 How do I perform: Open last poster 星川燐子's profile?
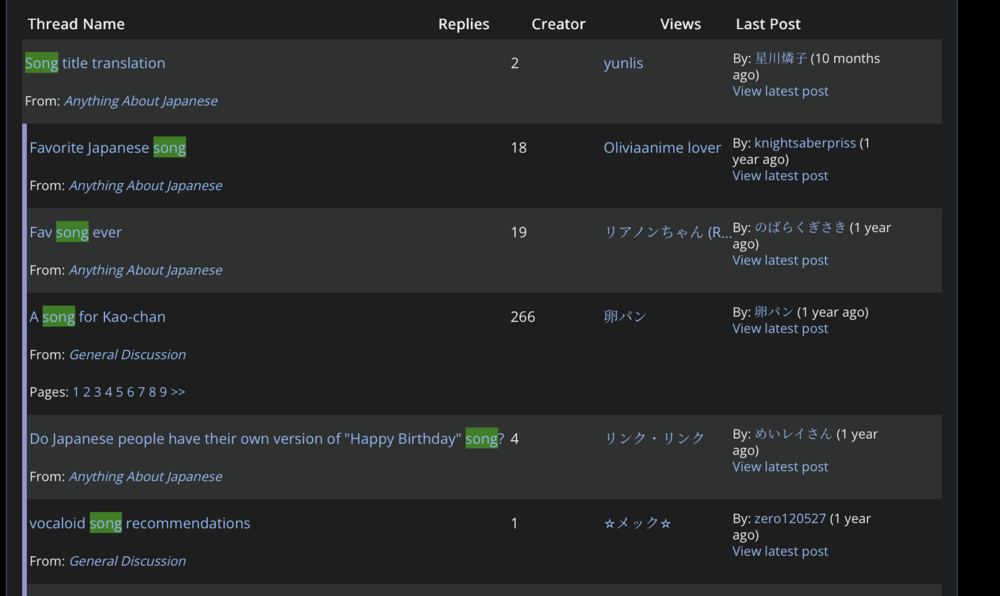(x=781, y=58)
